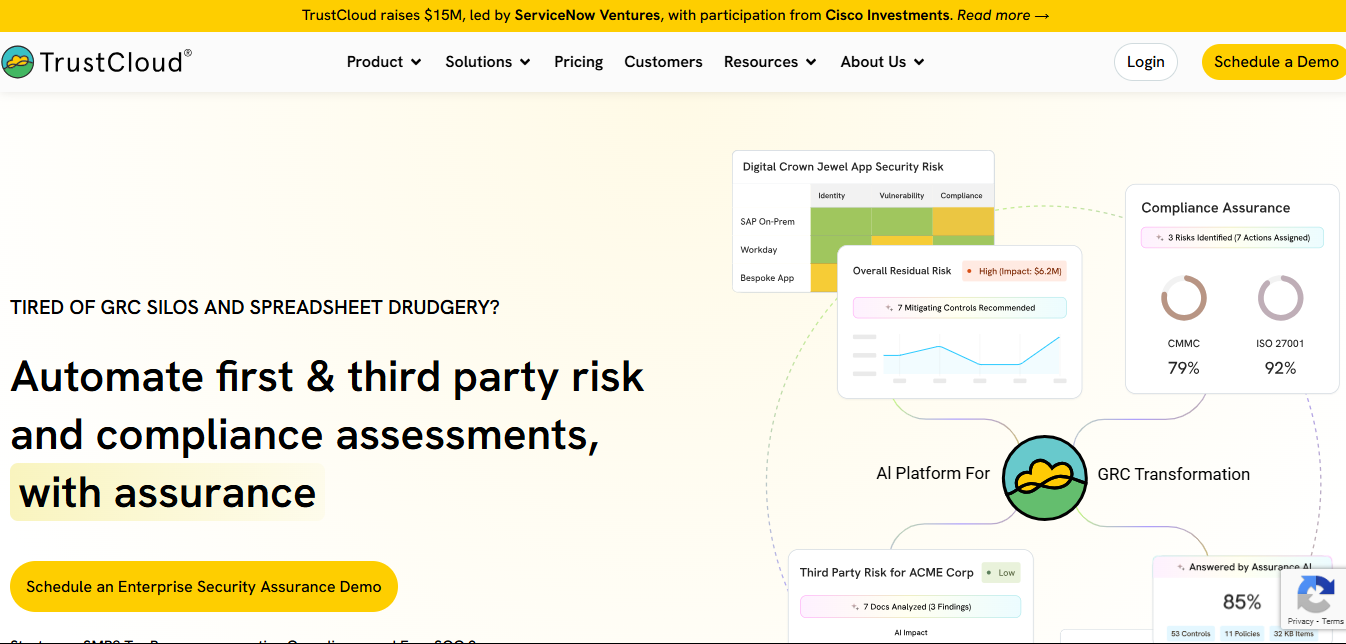
Task: Click '3 Risks Identified (7 Actions Assigned)' pill
Action: point(1232,238)
